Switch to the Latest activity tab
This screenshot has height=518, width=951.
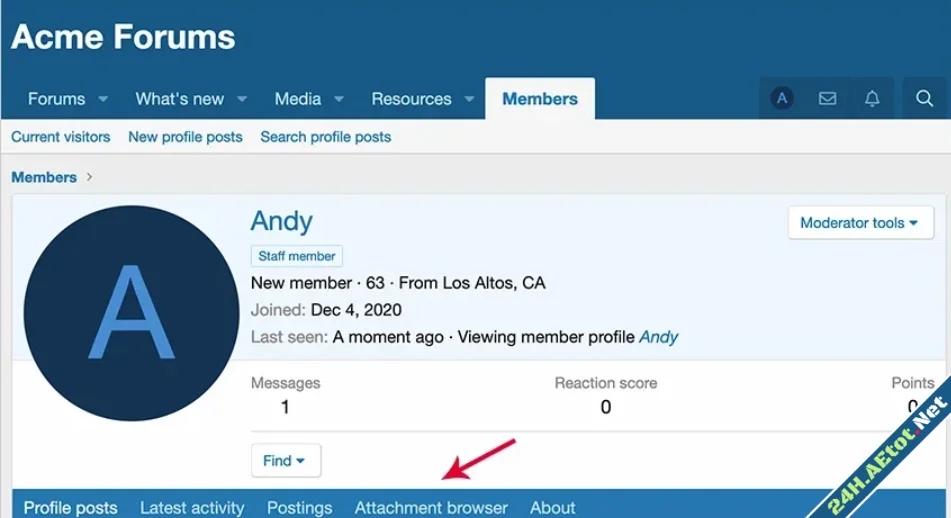coord(192,507)
